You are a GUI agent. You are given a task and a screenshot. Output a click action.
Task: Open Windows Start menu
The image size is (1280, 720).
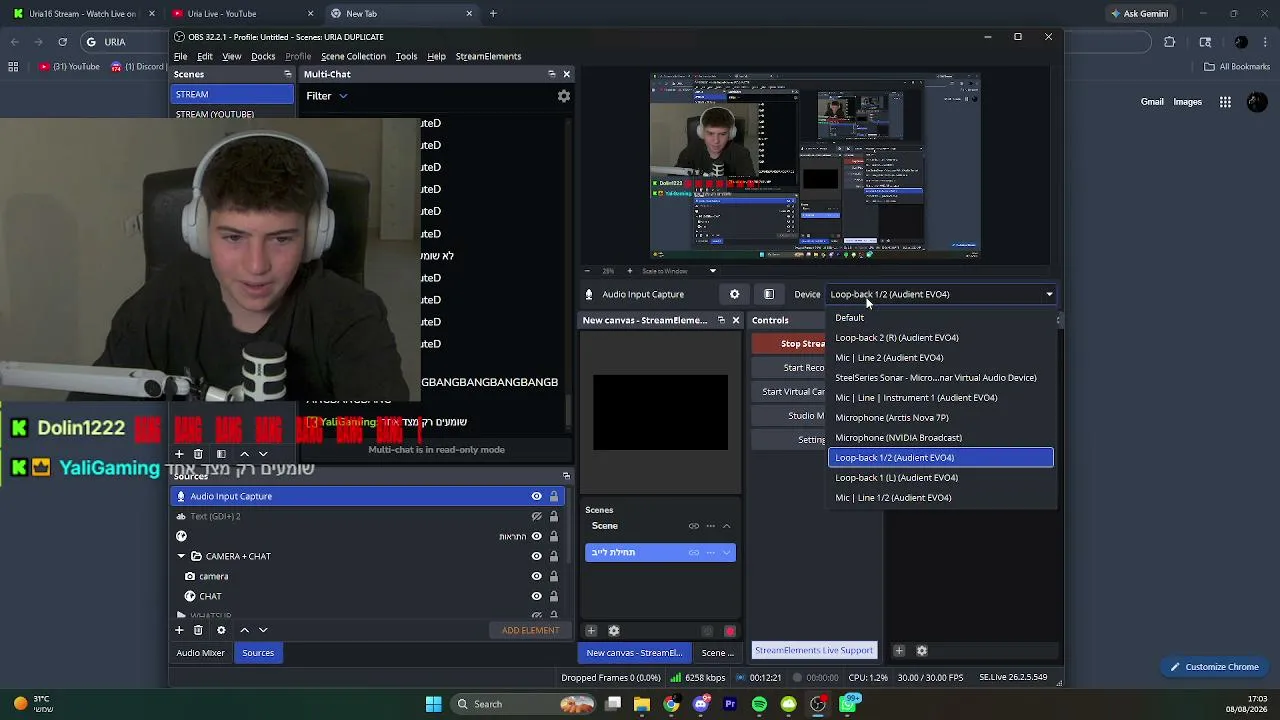pyautogui.click(x=433, y=704)
